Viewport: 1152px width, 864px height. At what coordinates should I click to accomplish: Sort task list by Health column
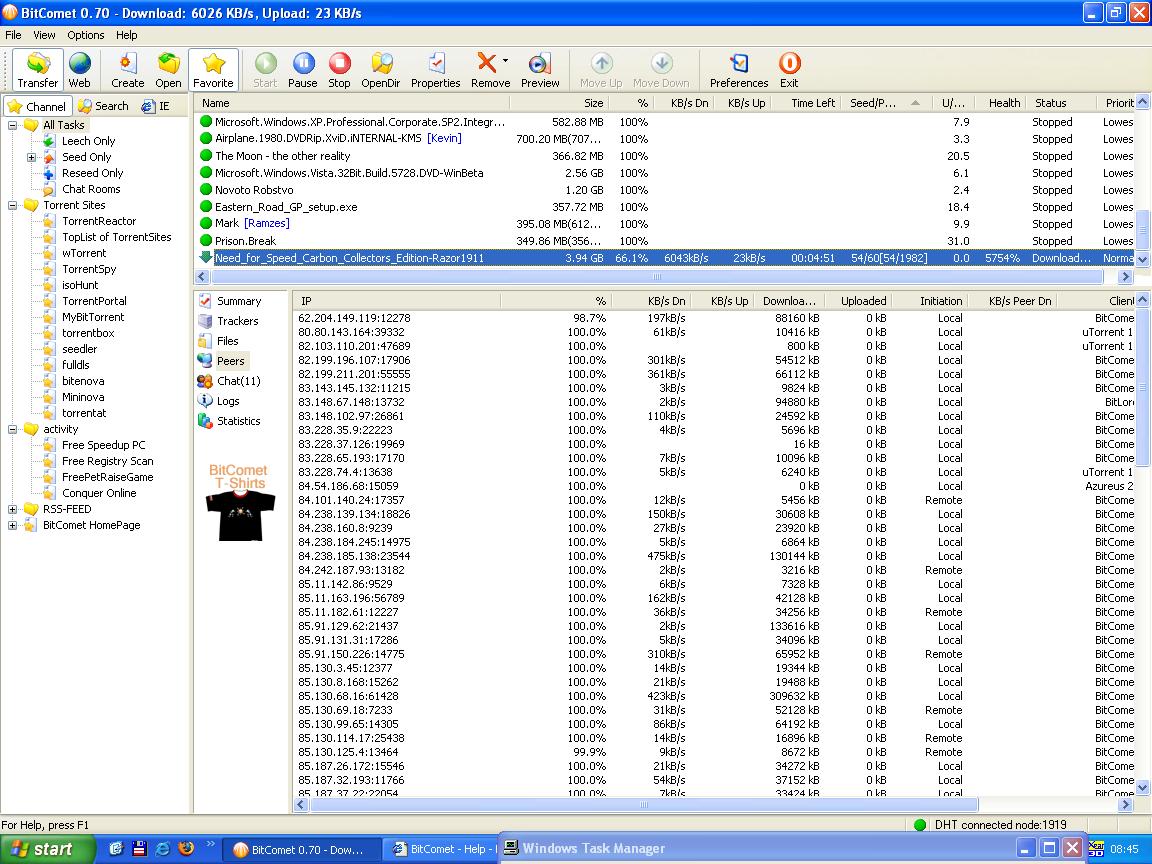pos(999,103)
